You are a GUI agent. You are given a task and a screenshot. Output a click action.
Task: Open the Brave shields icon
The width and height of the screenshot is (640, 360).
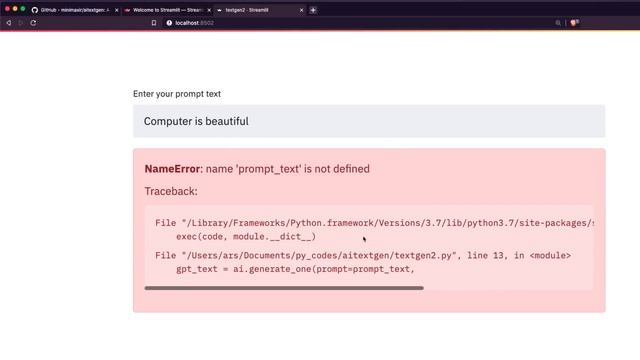coord(574,23)
